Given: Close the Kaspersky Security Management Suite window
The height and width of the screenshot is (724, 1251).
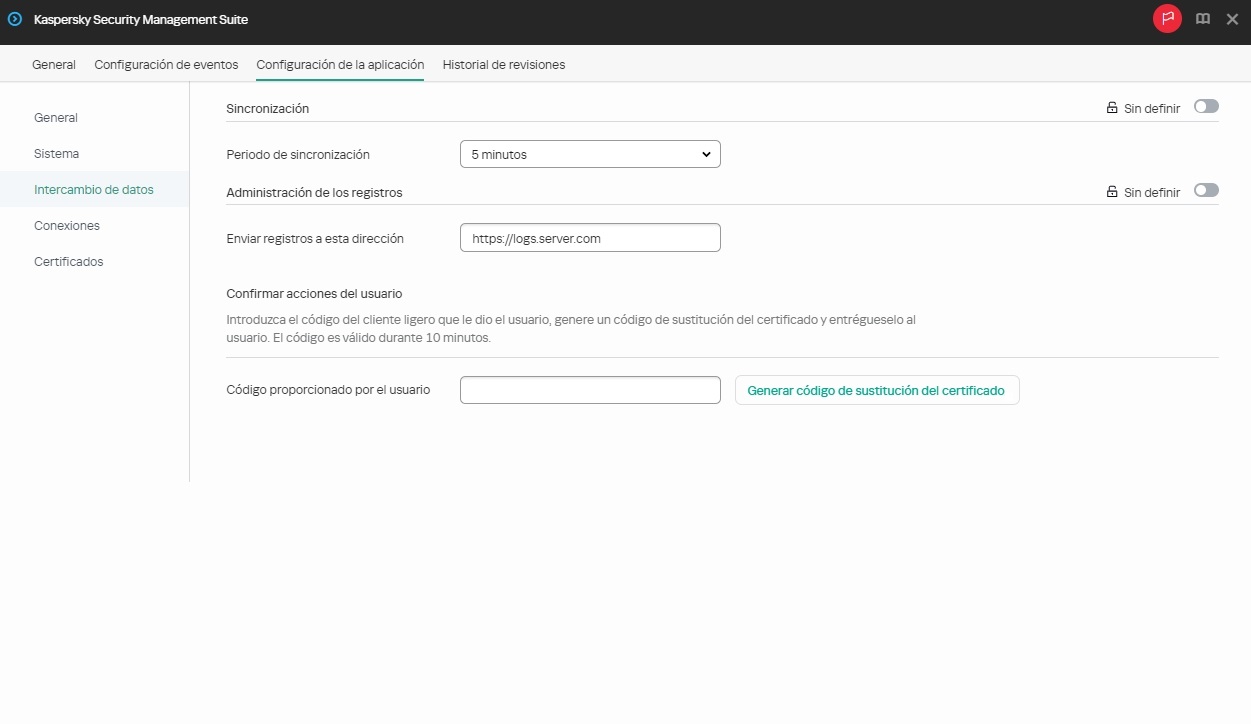Looking at the screenshot, I should (x=1232, y=18).
